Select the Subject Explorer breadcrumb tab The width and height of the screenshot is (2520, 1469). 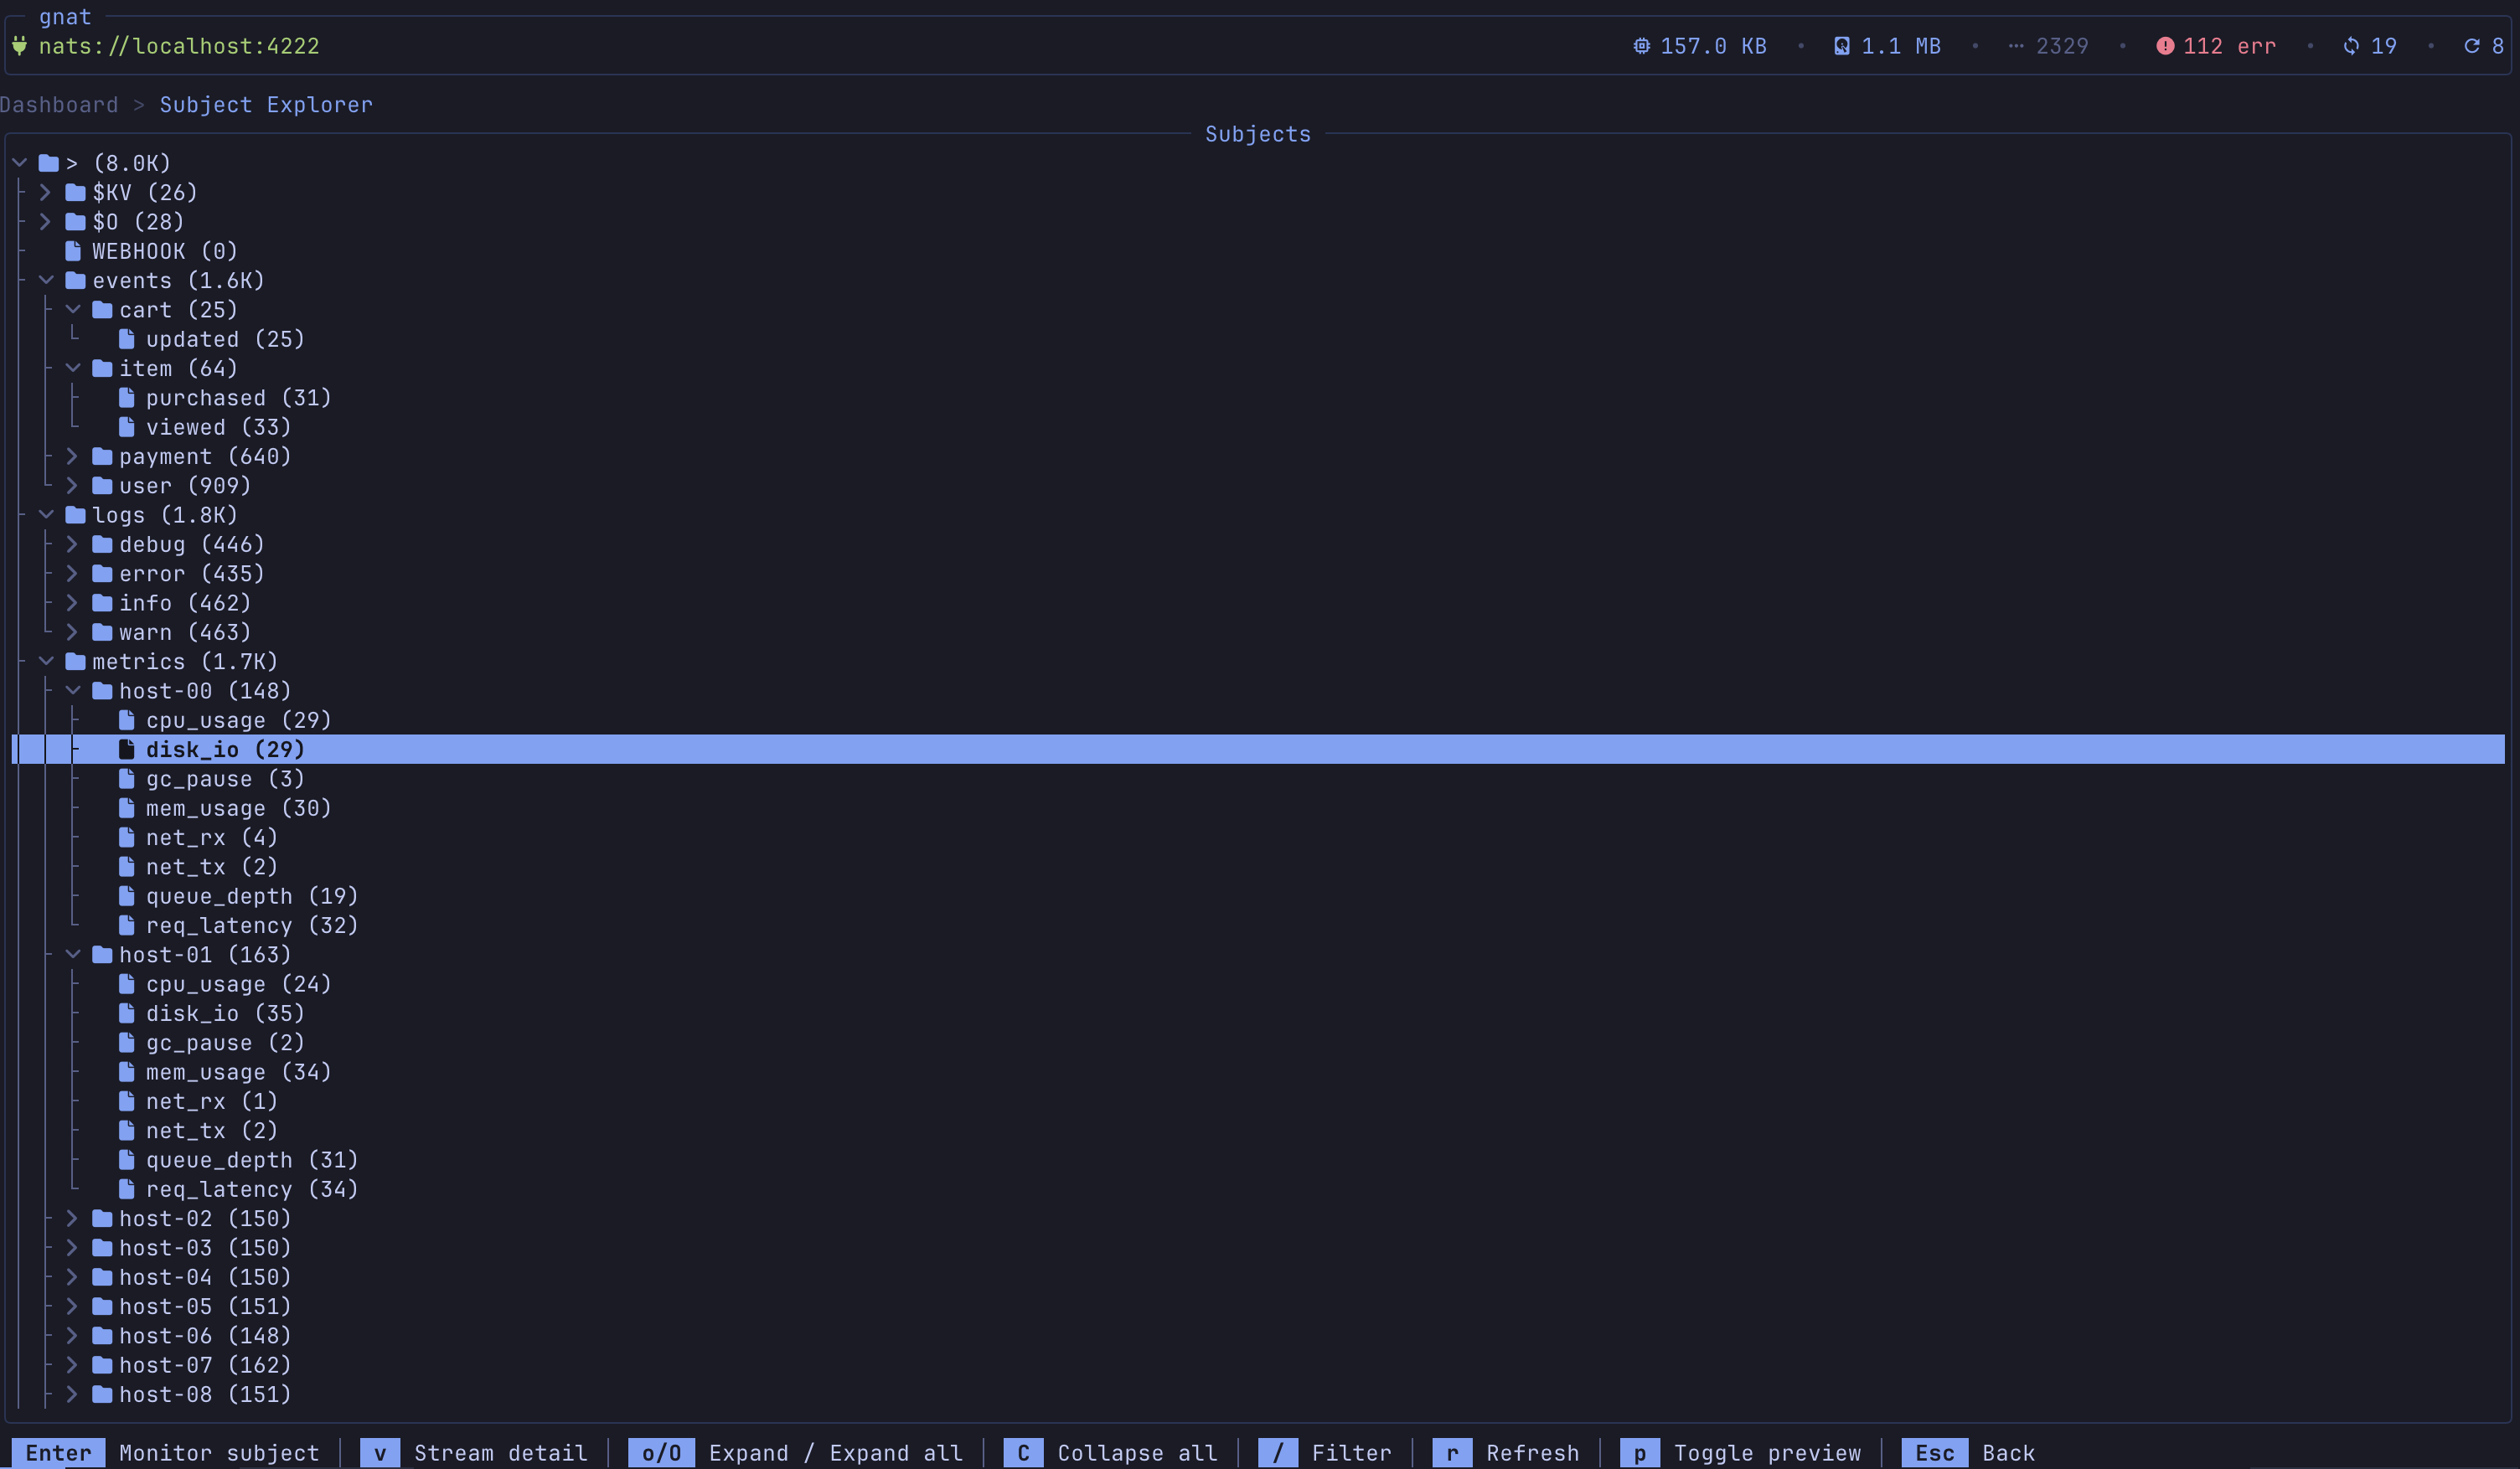coord(266,104)
